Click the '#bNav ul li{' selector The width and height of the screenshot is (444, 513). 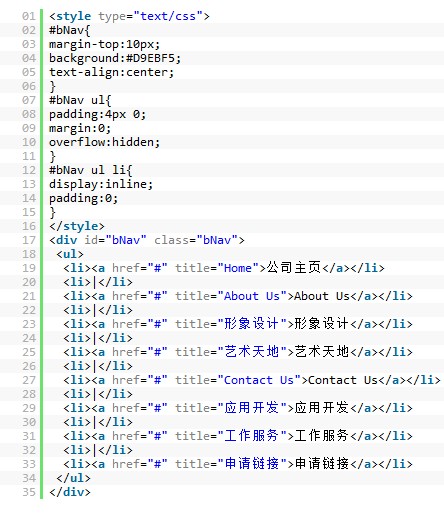tap(90, 170)
